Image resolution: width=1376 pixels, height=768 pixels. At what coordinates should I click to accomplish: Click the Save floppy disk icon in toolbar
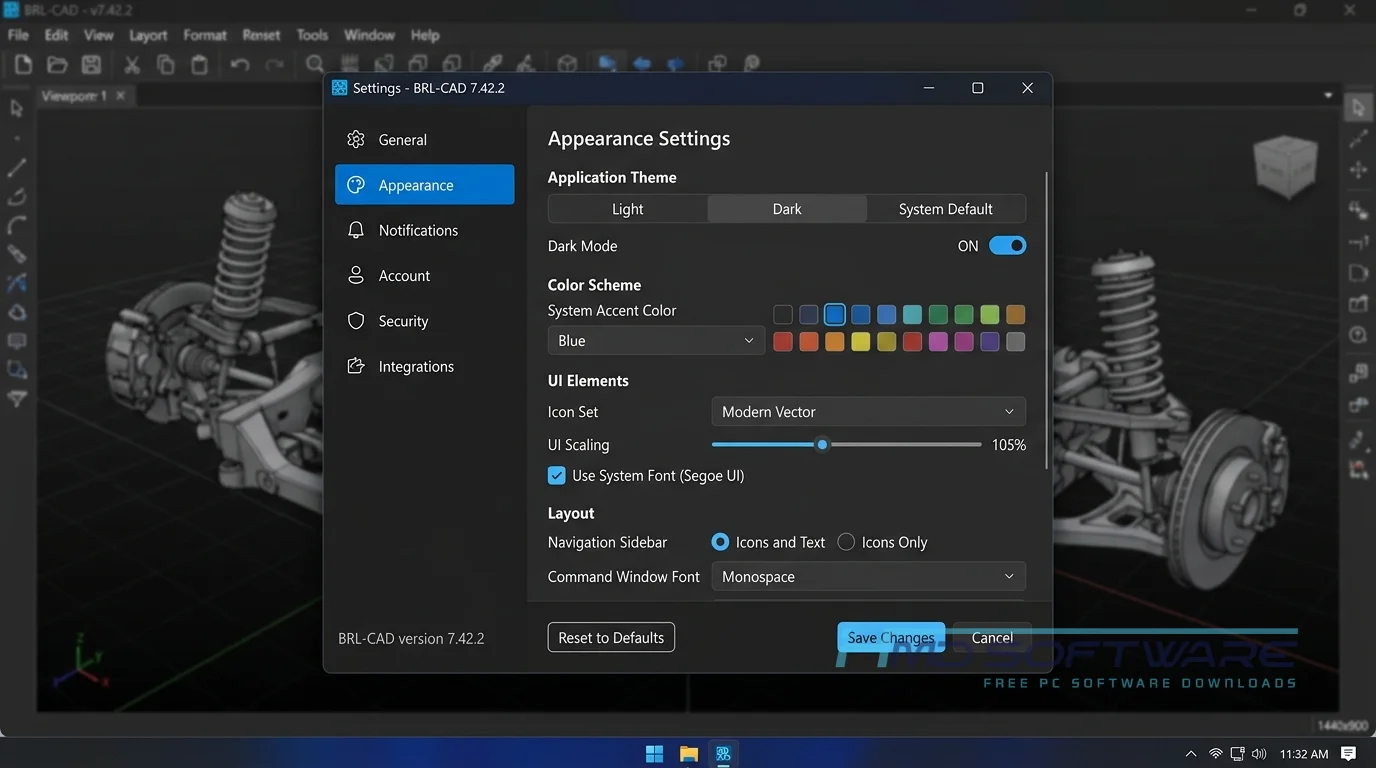(91, 64)
